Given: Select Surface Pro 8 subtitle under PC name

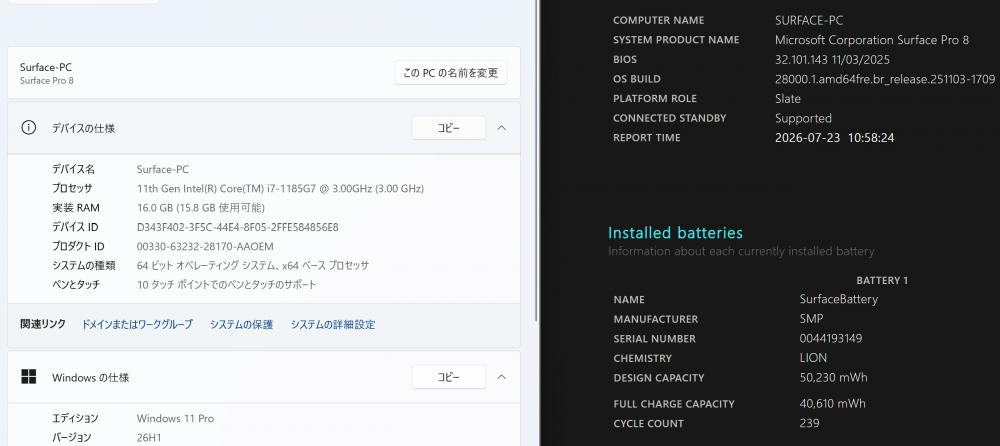Looking at the screenshot, I should [47, 80].
